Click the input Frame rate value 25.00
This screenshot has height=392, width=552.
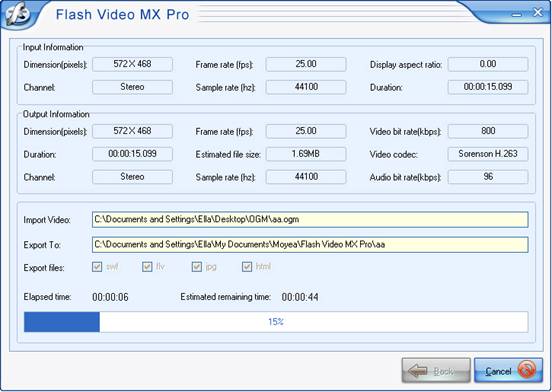point(306,64)
